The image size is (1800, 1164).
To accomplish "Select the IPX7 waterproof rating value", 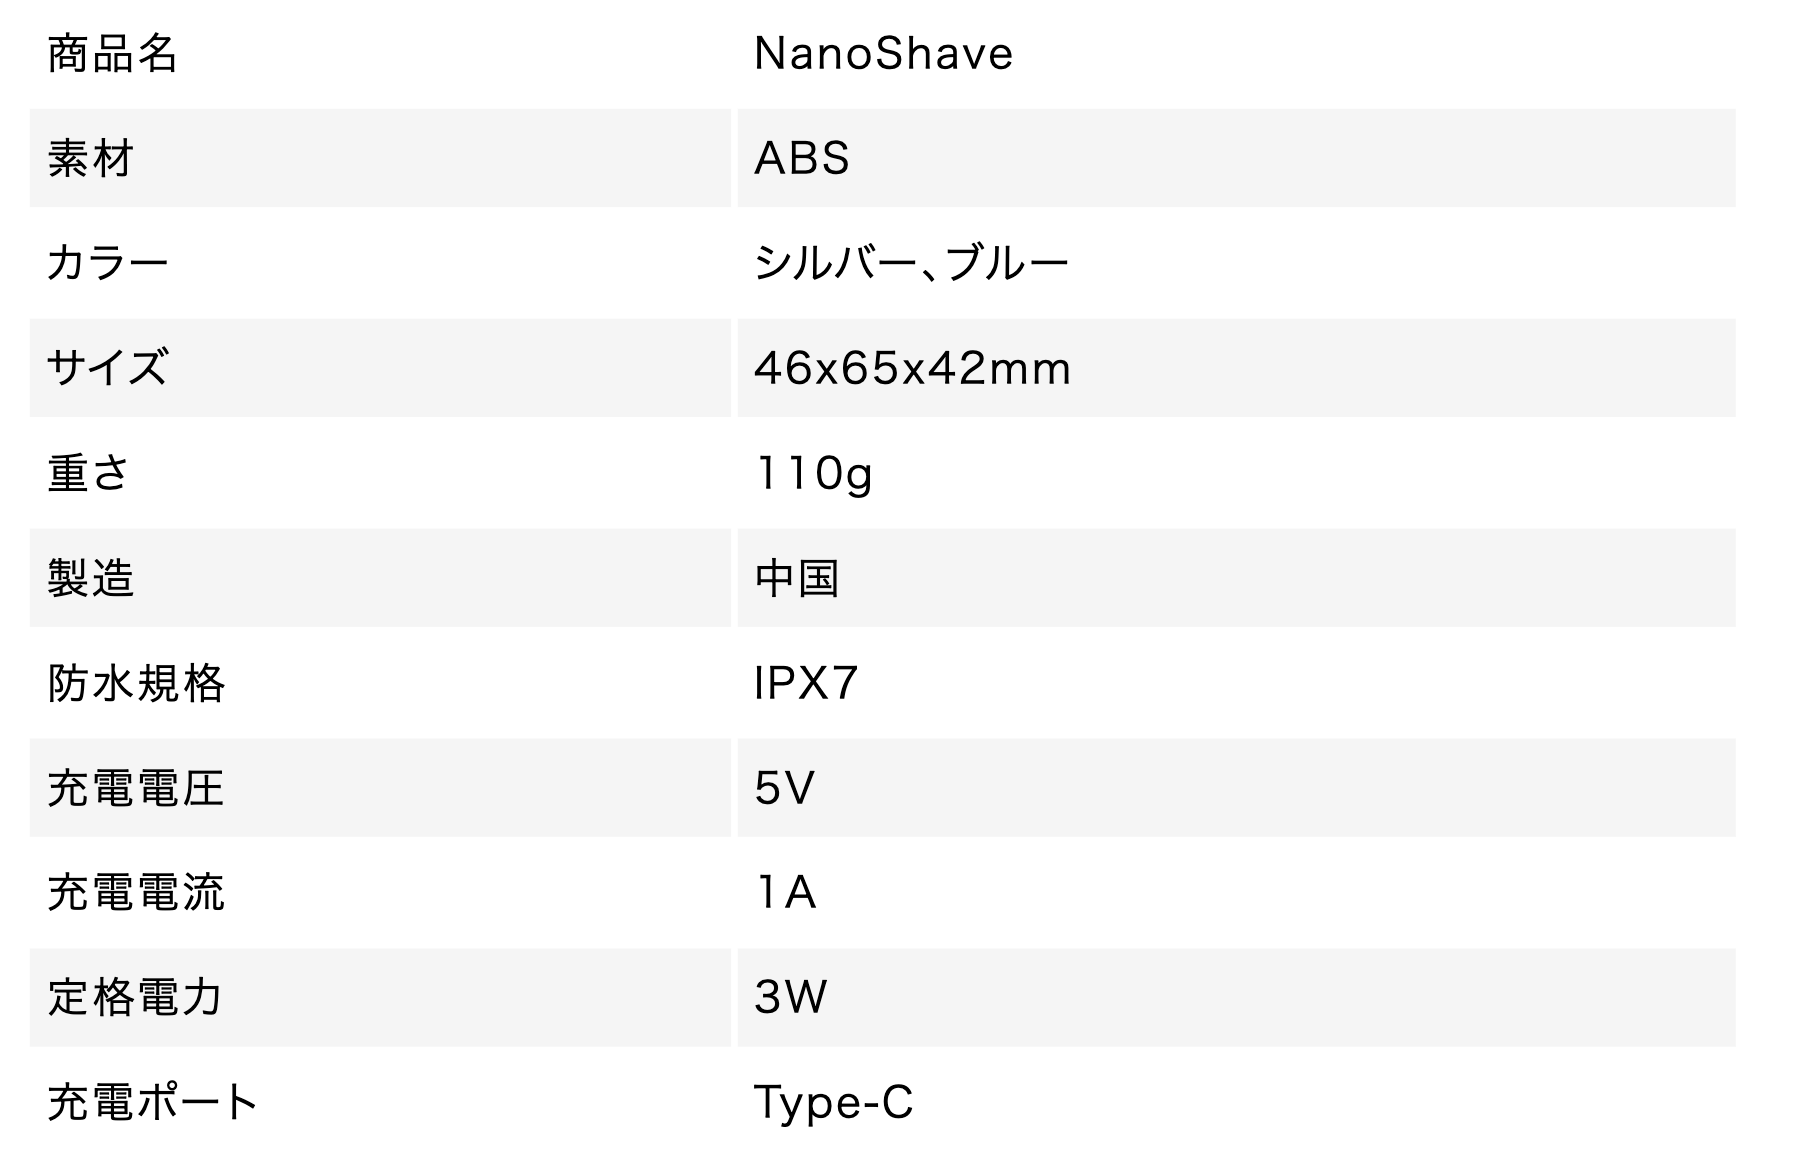I will [x=806, y=683].
